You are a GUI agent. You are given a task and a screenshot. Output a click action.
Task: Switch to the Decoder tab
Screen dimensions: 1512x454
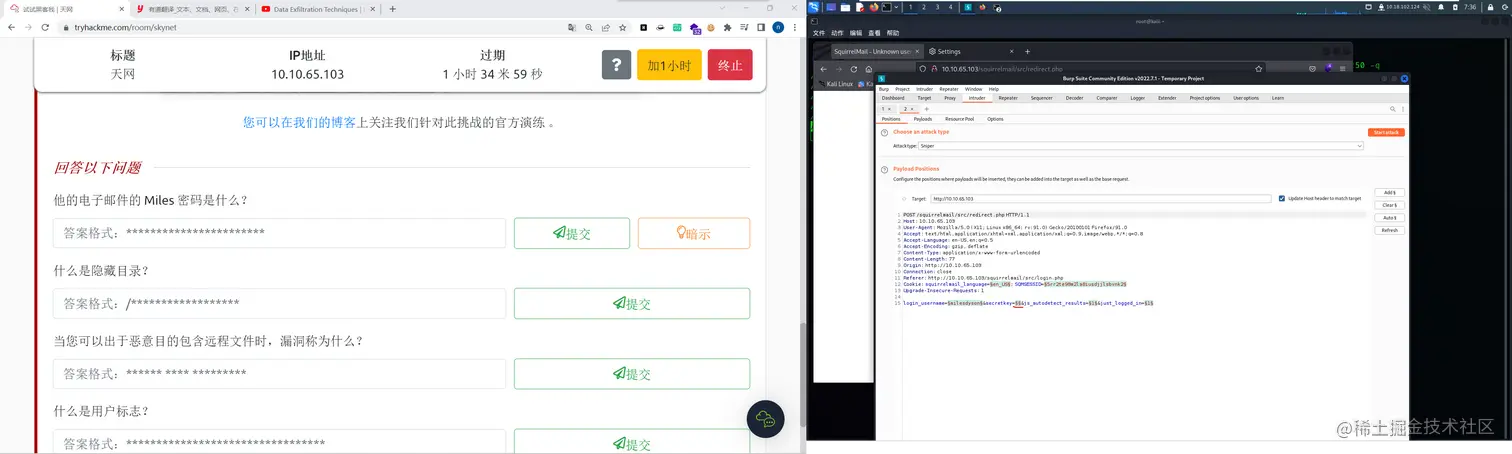[1074, 98]
